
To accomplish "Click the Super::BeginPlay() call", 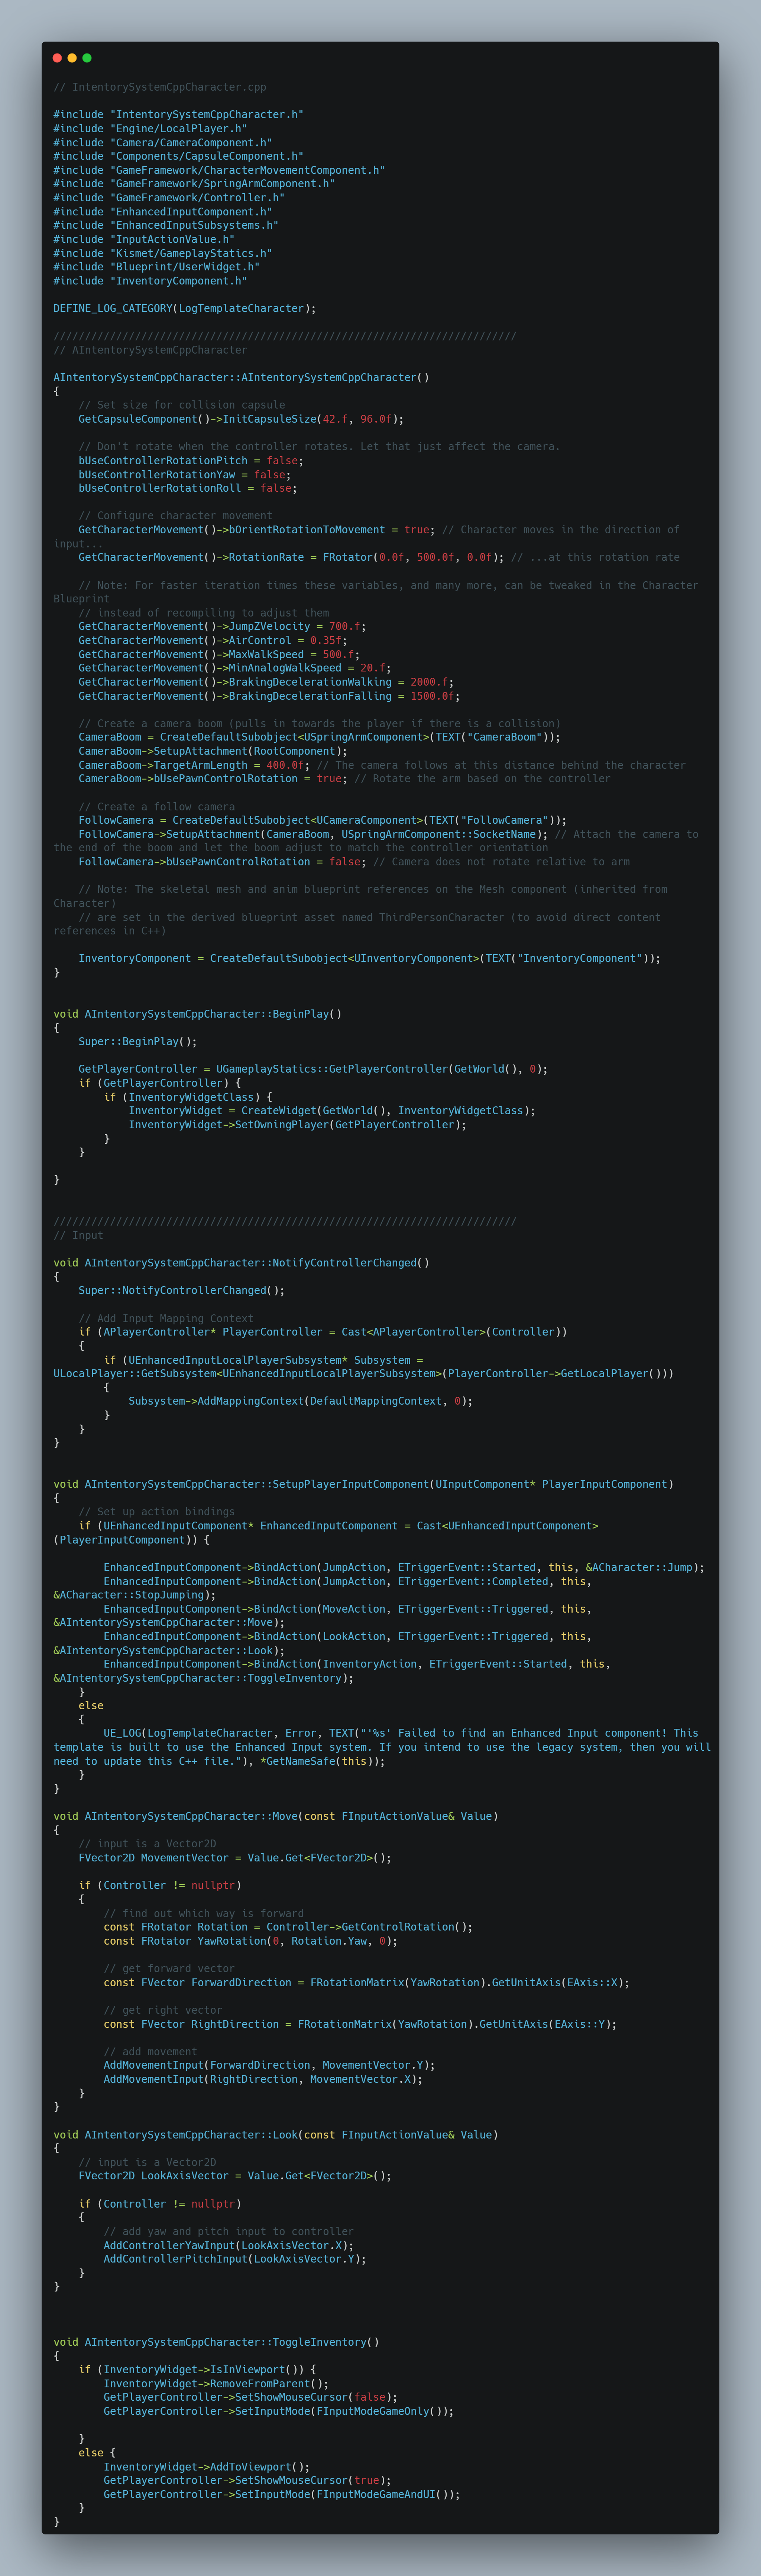I will click(137, 1041).
